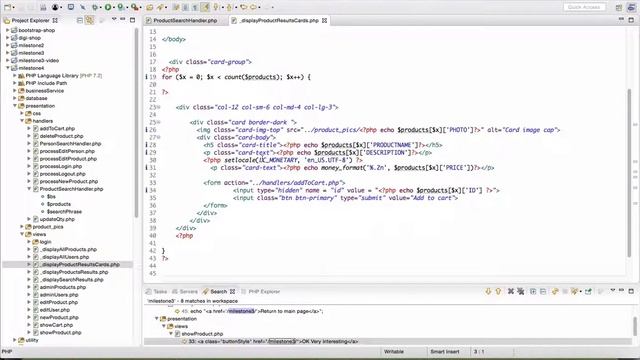Image resolution: width=640 pixels, height=360 pixels.
Task: Open the Servers tab in bottom panel
Action: coord(185,291)
